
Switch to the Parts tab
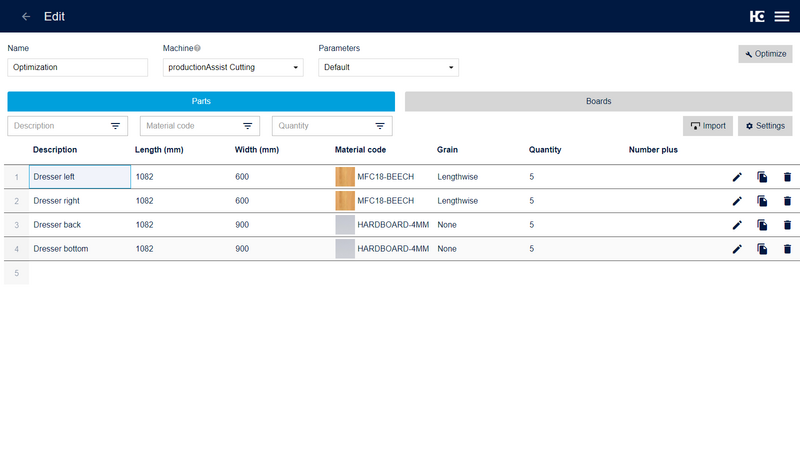click(x=201, y=102)
